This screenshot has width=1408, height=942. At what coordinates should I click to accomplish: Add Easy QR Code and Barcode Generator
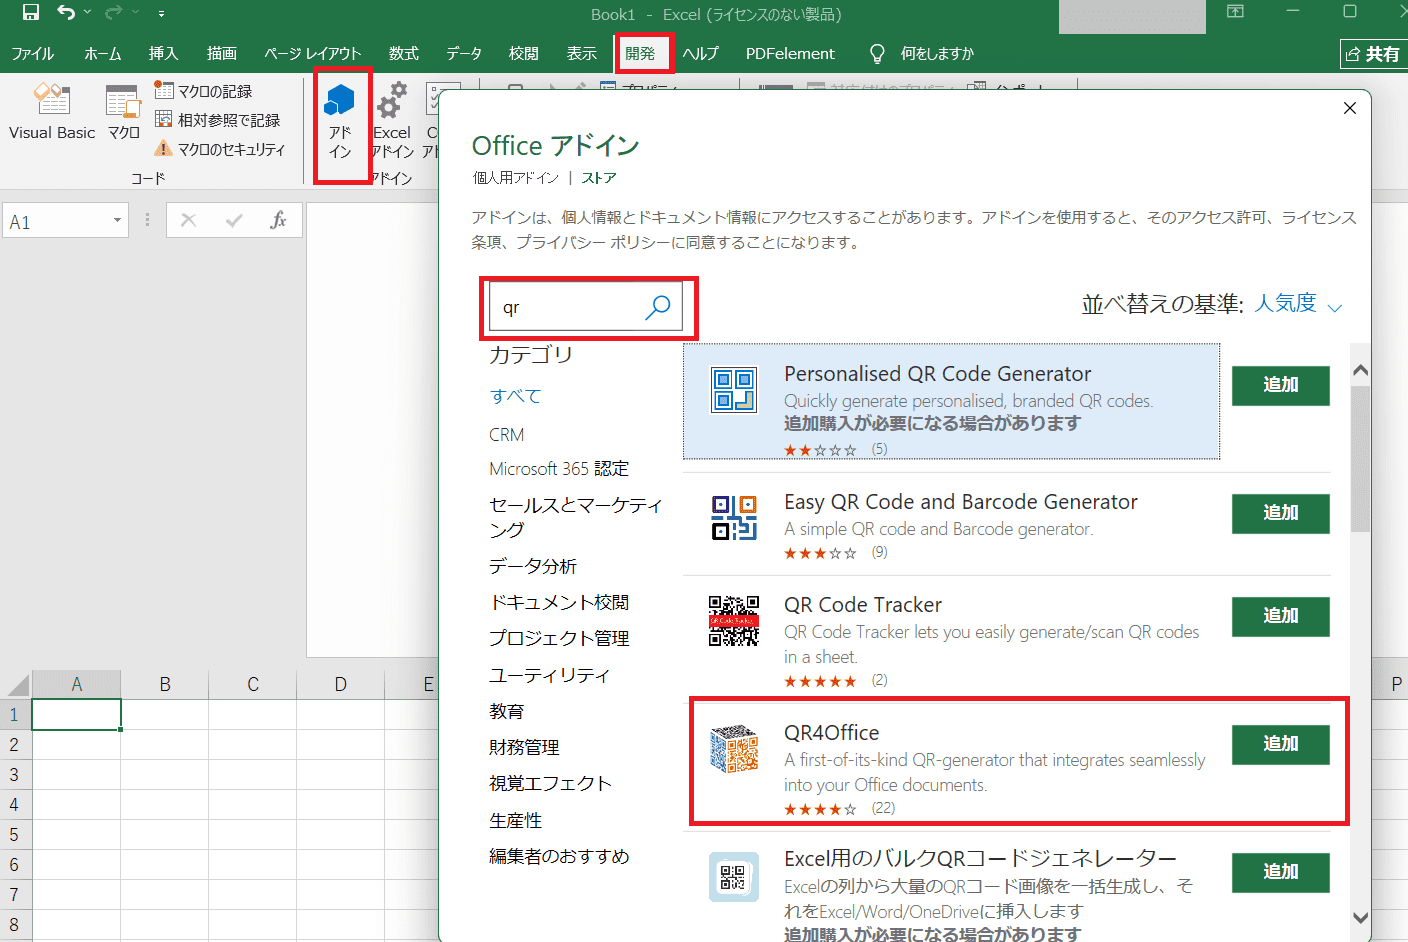point(1280,513)
